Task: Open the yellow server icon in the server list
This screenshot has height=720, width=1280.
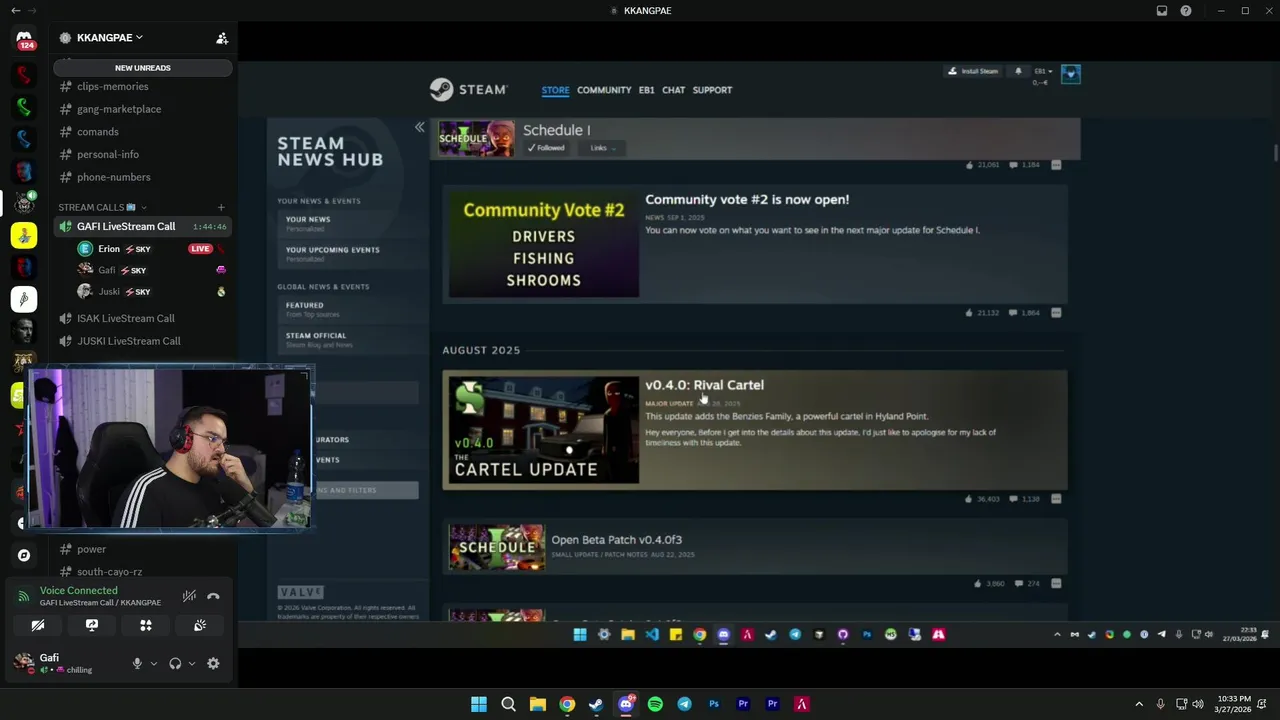Action: coord(24,235)
